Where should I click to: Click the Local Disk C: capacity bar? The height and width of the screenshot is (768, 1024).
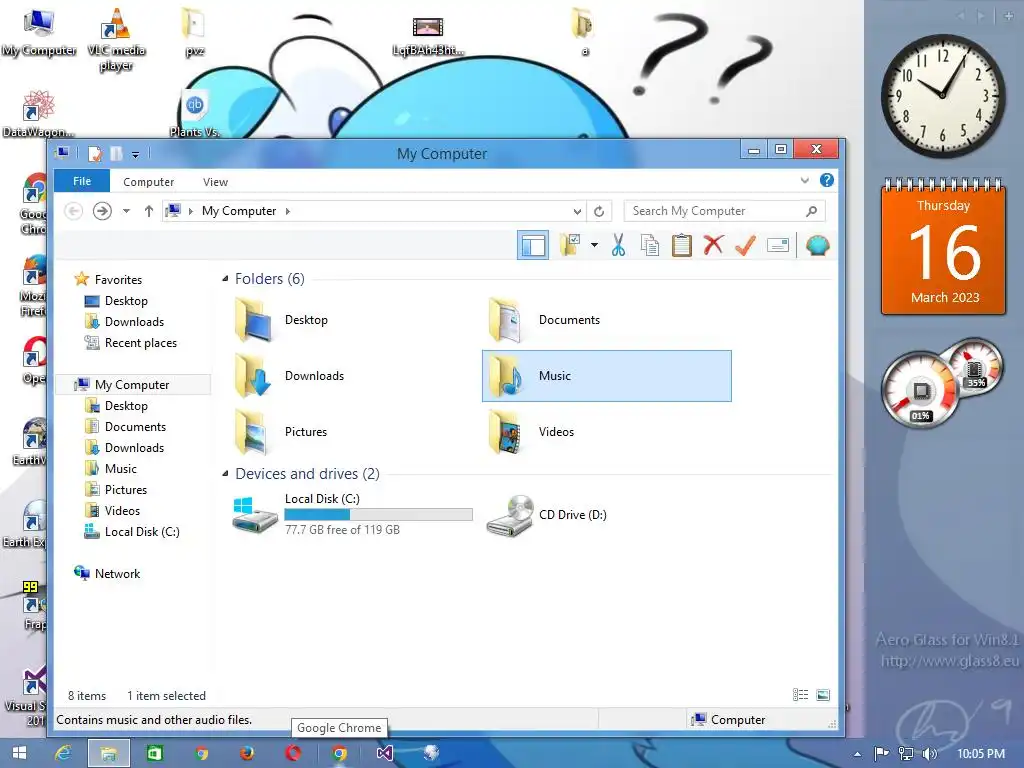click(x=379, y=515)
